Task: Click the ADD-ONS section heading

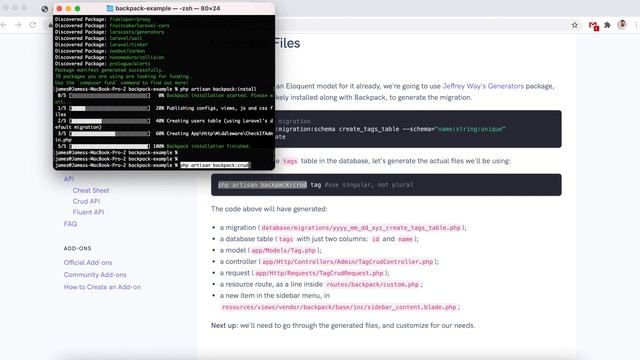Action: point(78,248)
